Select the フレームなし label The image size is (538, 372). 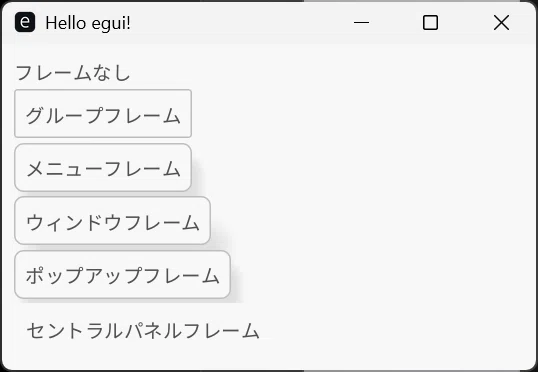coord(73,73)
